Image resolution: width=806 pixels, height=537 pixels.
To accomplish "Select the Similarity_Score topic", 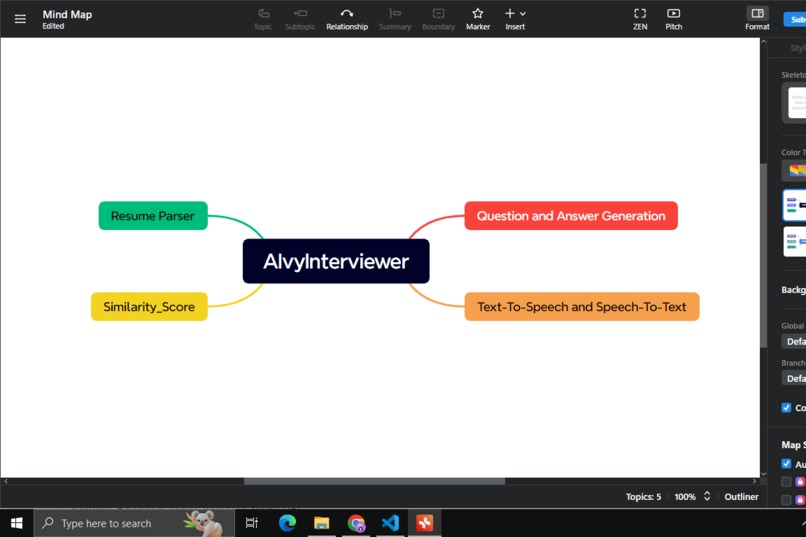I will click(149, 307).
